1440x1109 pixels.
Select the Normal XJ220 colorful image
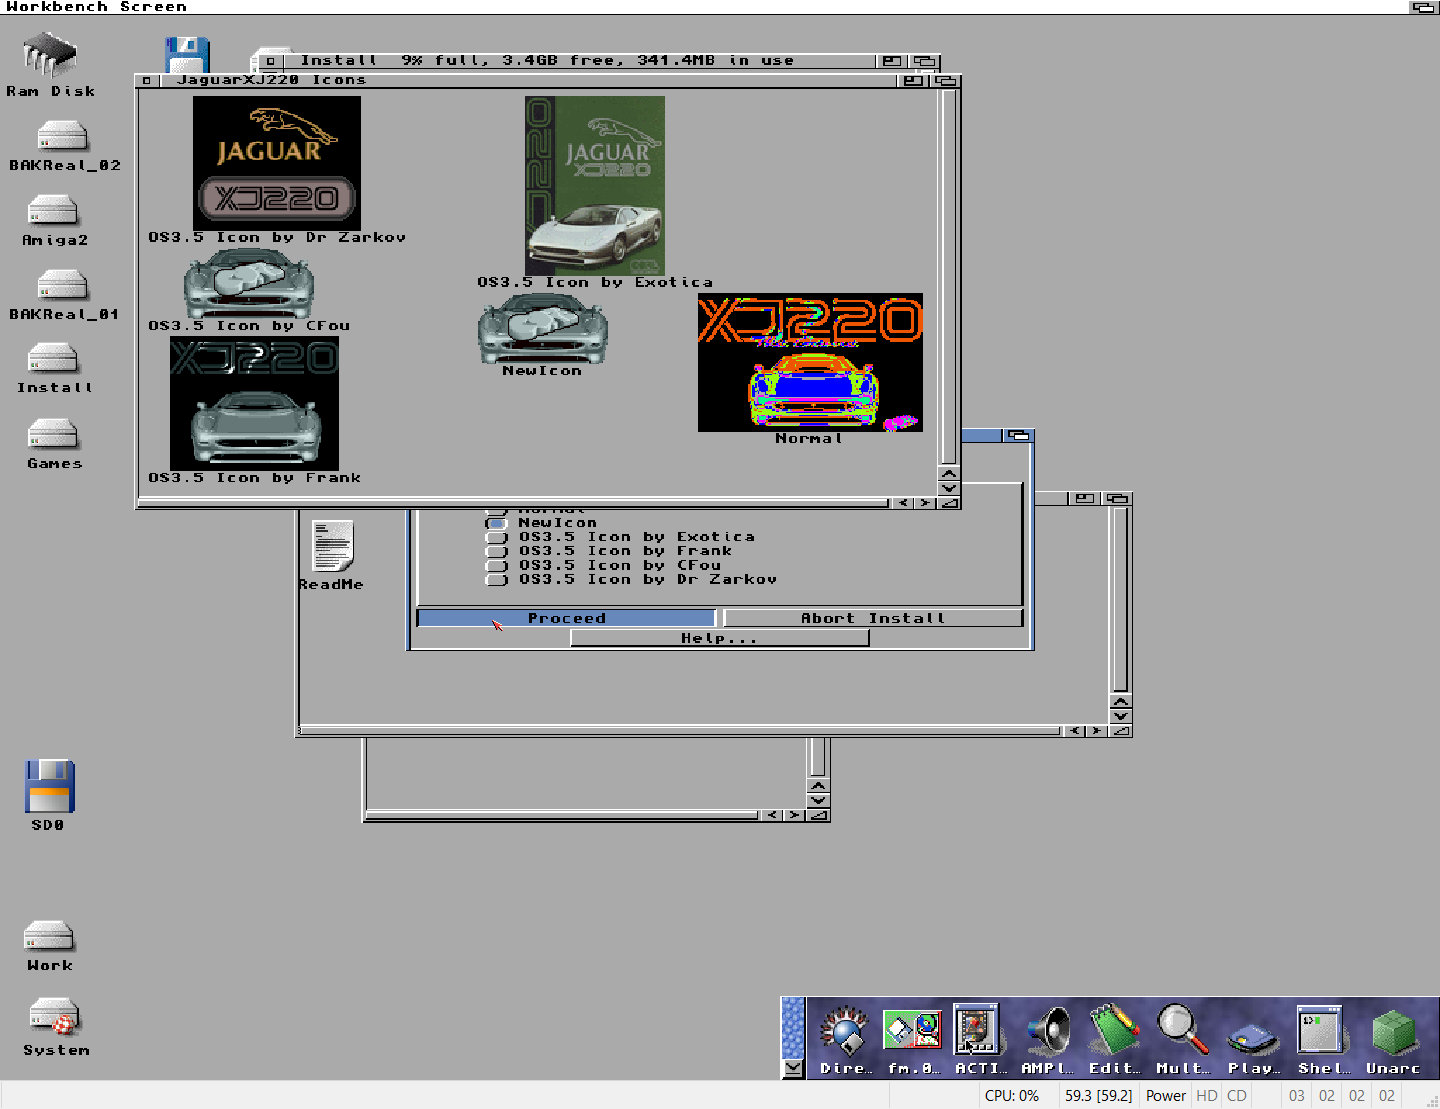[810, 362]
